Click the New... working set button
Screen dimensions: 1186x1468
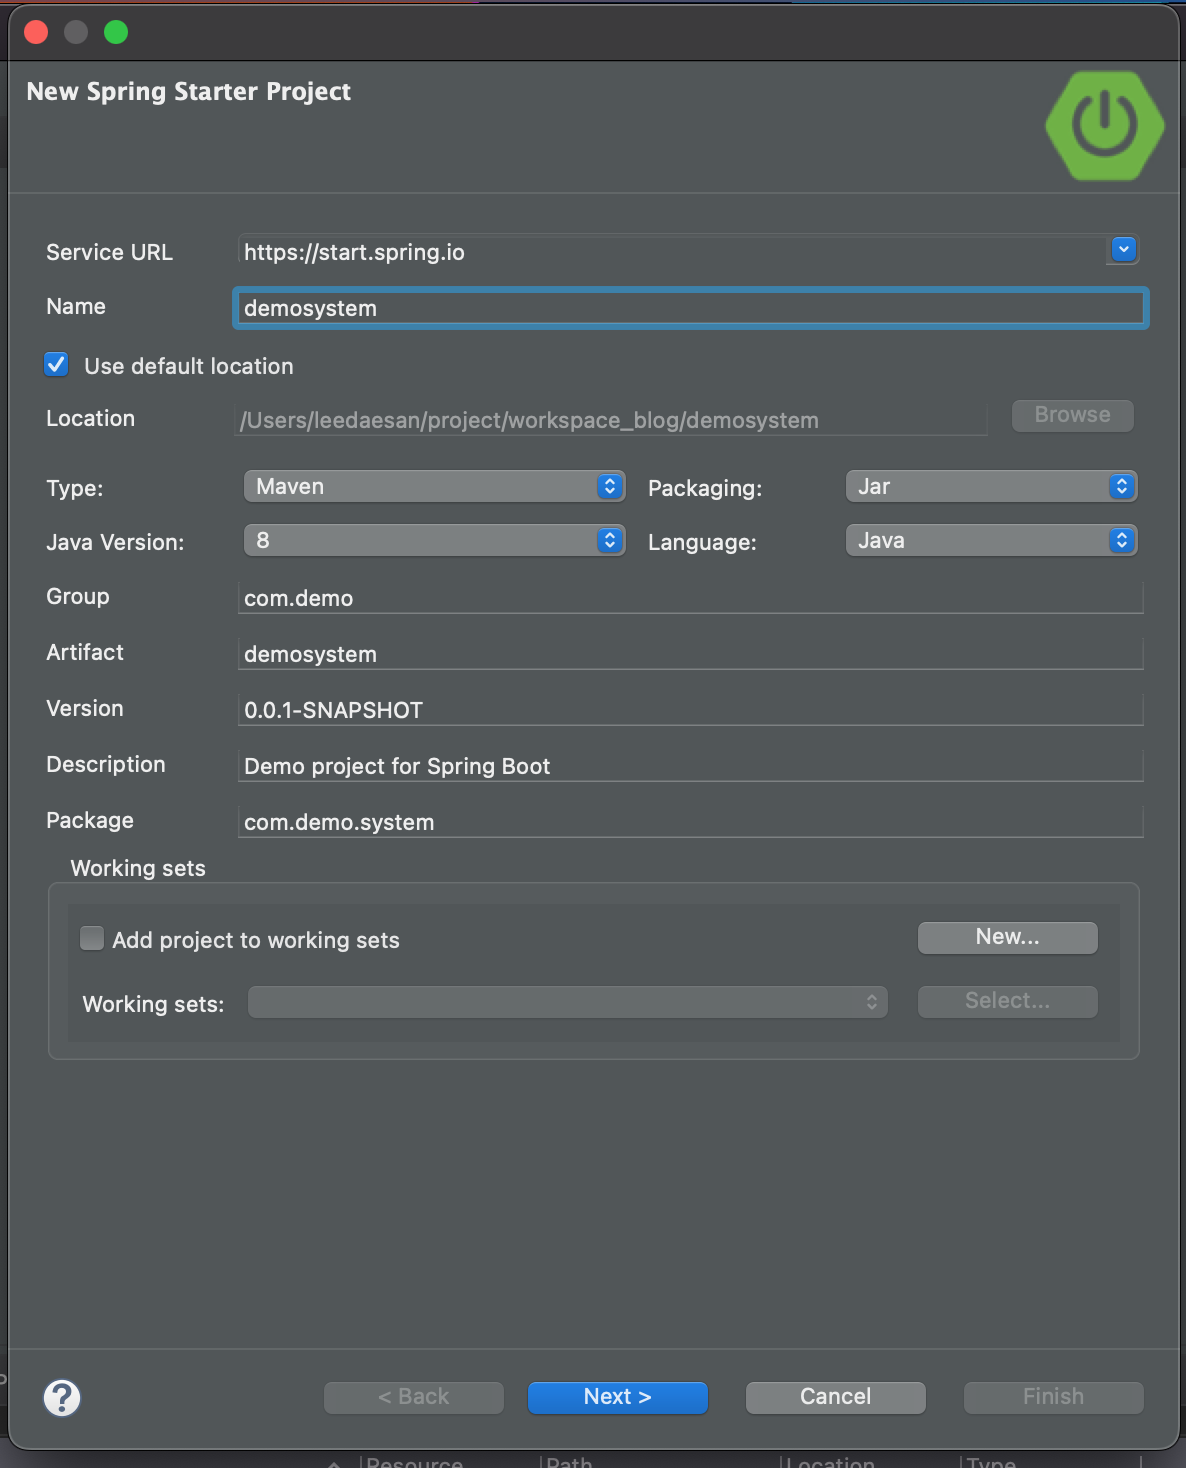point(1008,937)
